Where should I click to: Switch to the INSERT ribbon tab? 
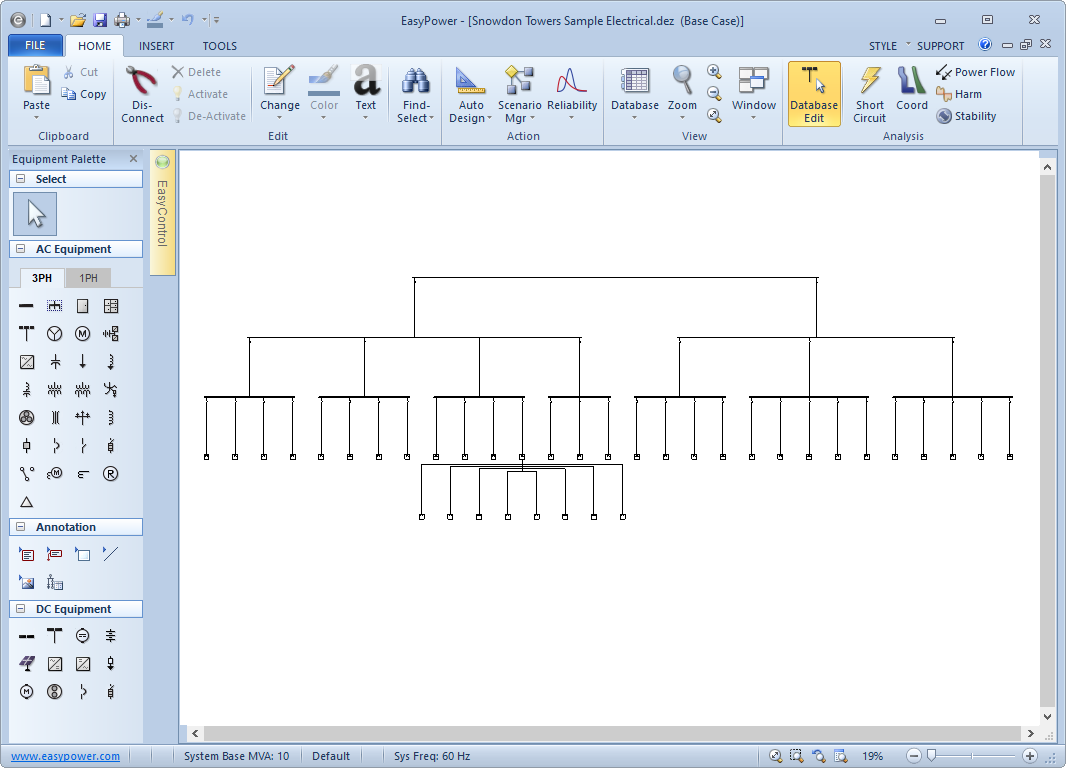click(x=156, y=45)
